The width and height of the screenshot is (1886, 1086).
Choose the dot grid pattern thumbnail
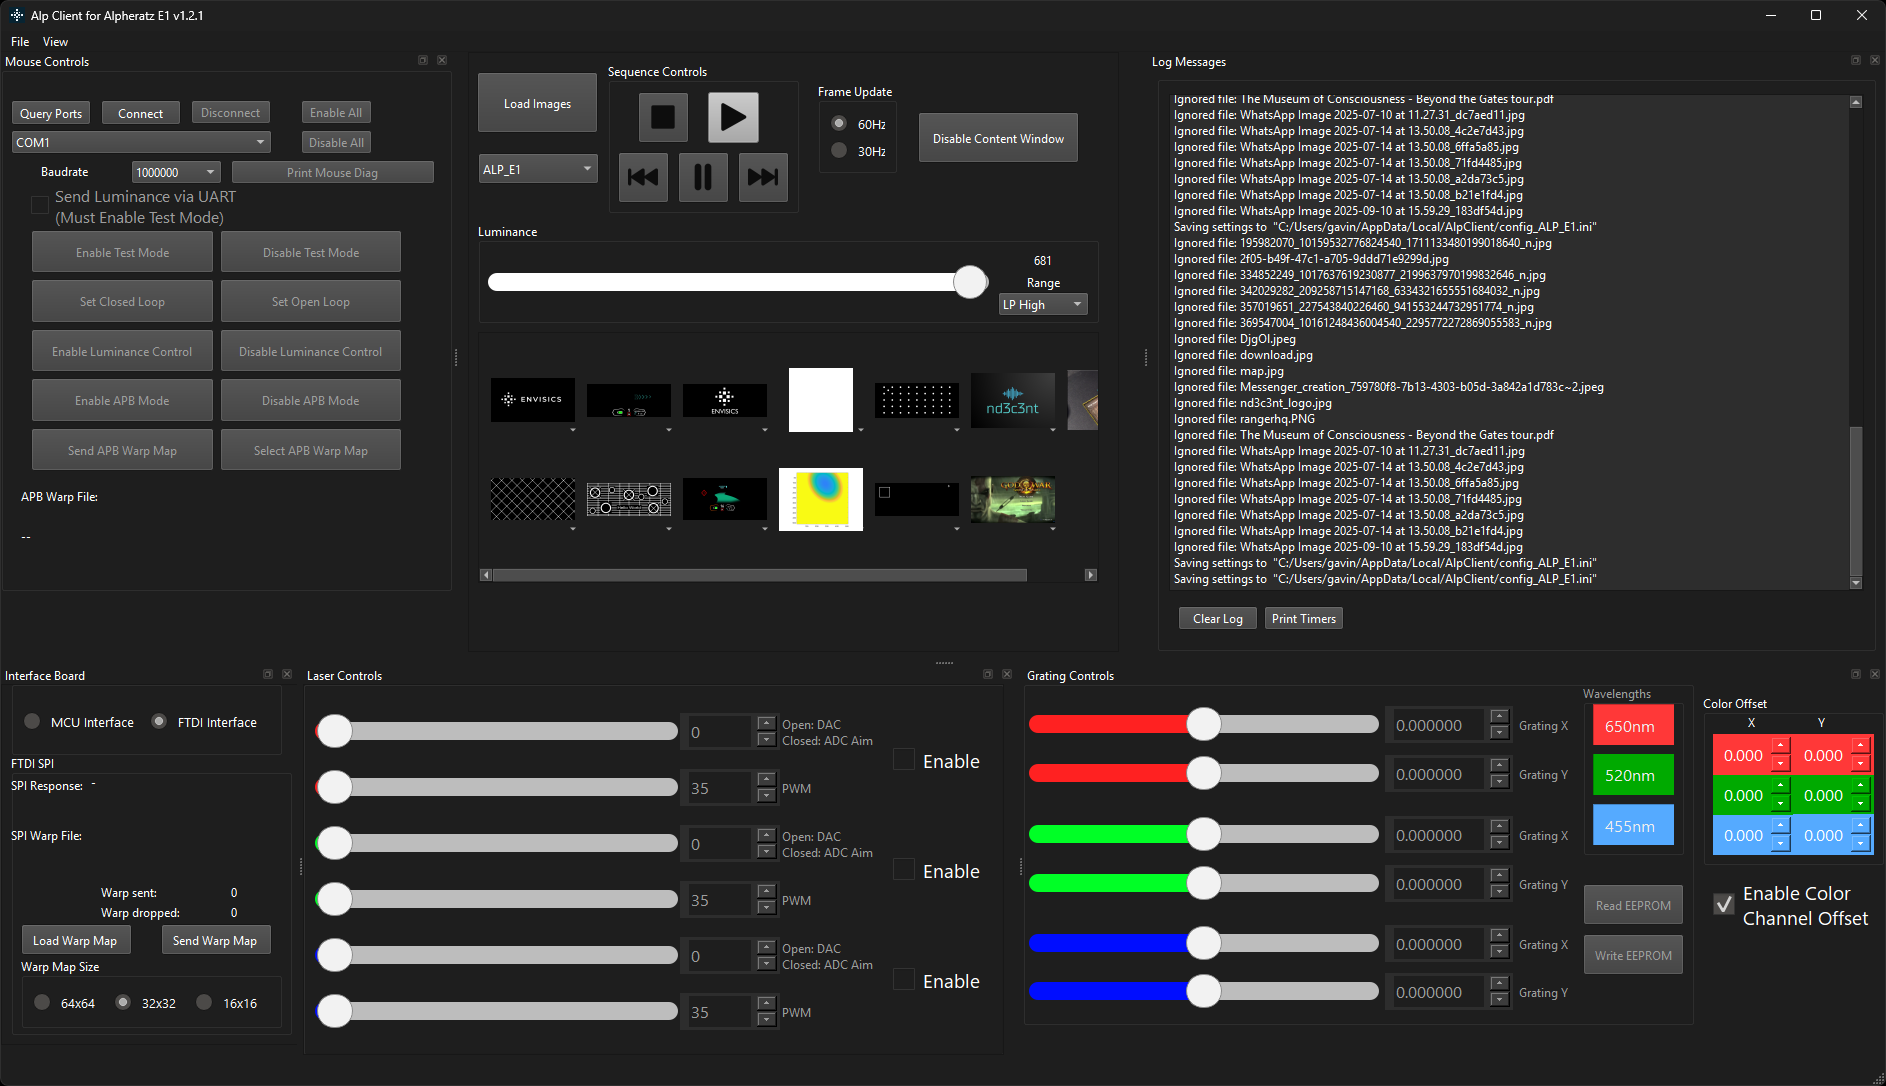[x=917, y=400]
